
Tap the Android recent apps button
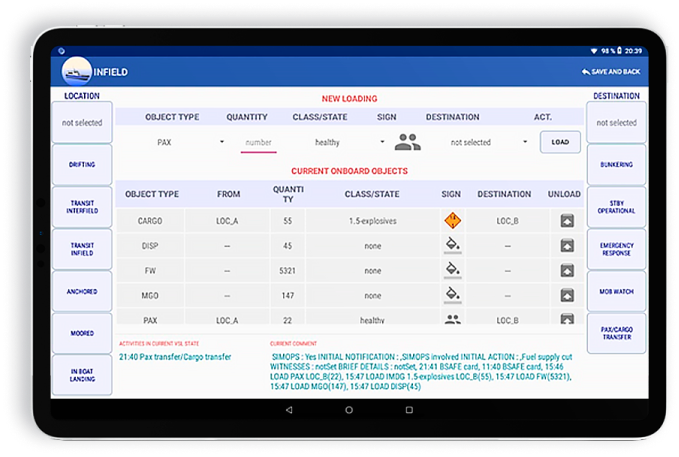click(x=409, y=409)
